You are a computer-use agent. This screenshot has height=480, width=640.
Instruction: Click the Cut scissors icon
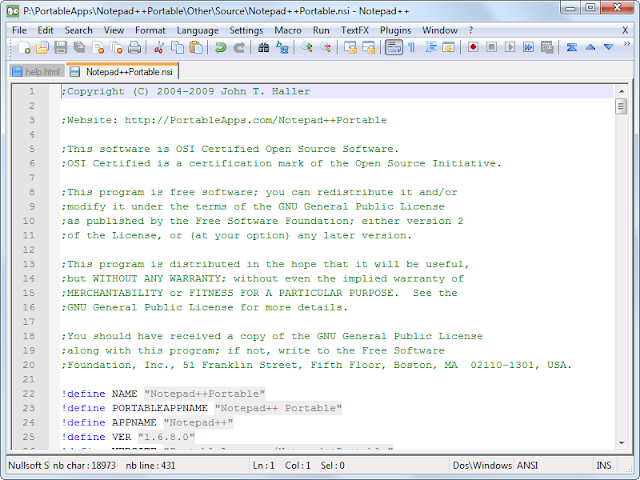(x=159, y=48)
